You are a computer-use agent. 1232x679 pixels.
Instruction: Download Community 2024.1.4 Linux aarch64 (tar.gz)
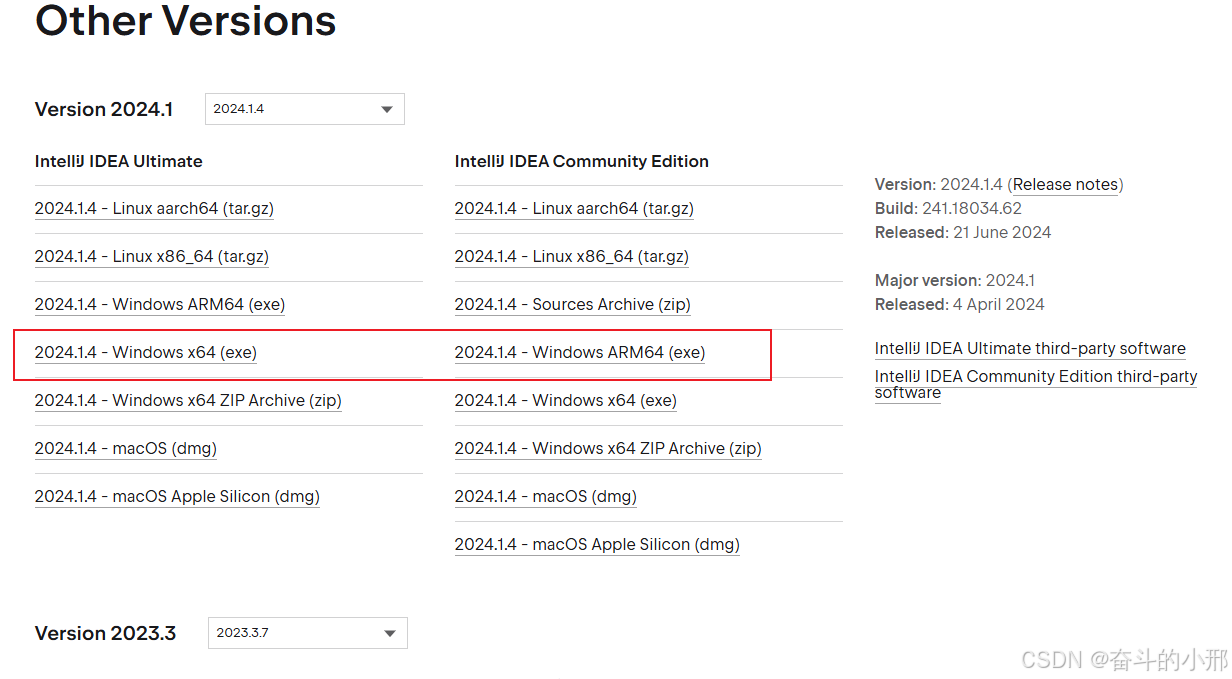pos(574,209)
